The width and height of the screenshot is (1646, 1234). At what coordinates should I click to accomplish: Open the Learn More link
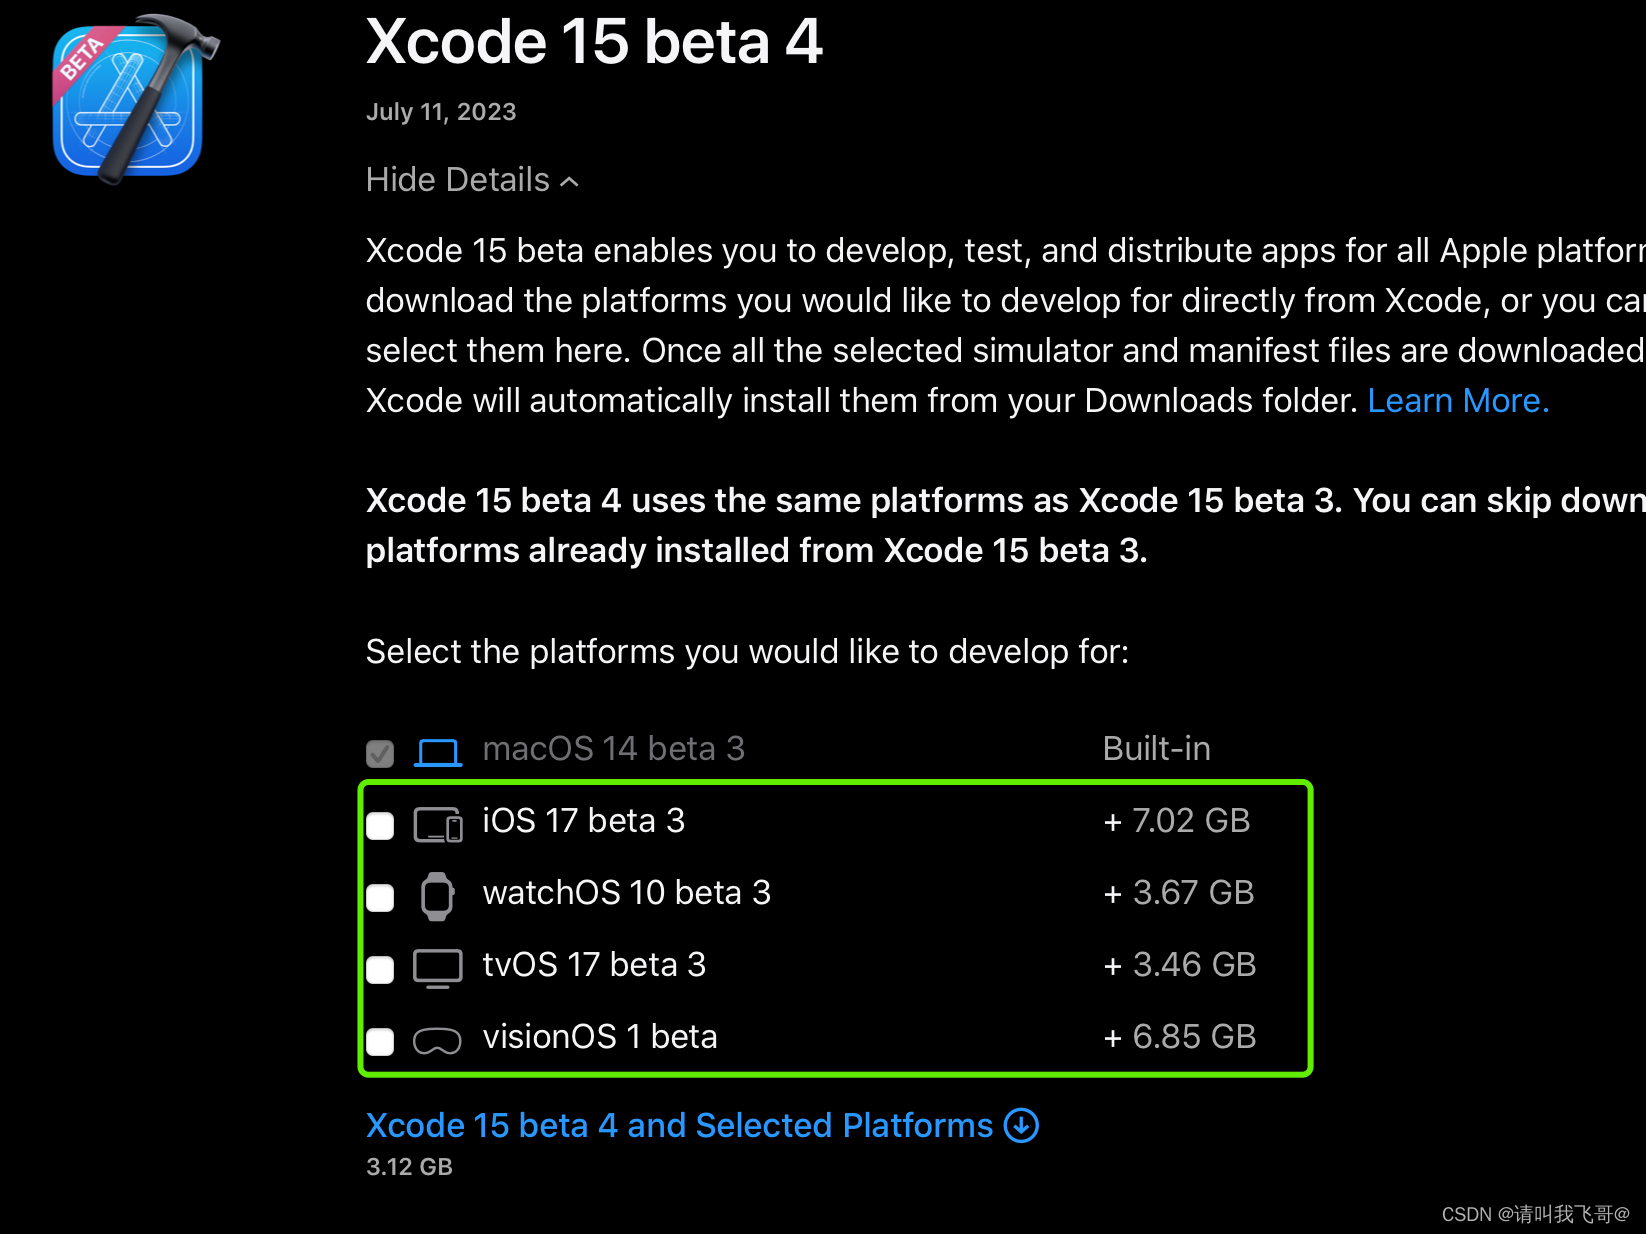[x=1458, y=400]
